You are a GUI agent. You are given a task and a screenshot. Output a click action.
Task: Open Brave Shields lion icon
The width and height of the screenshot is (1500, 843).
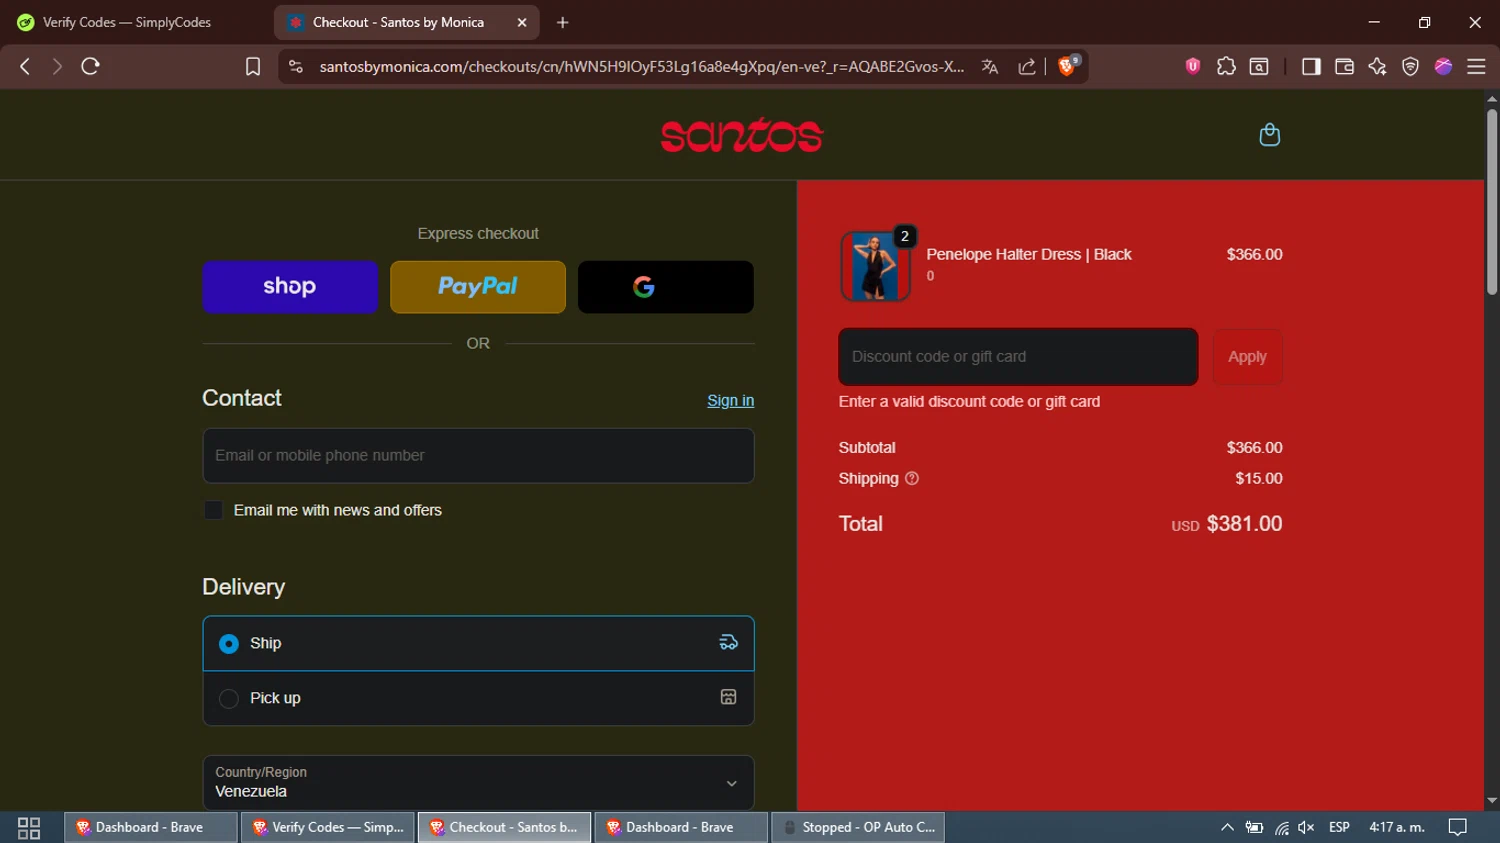click(1068, 66)
